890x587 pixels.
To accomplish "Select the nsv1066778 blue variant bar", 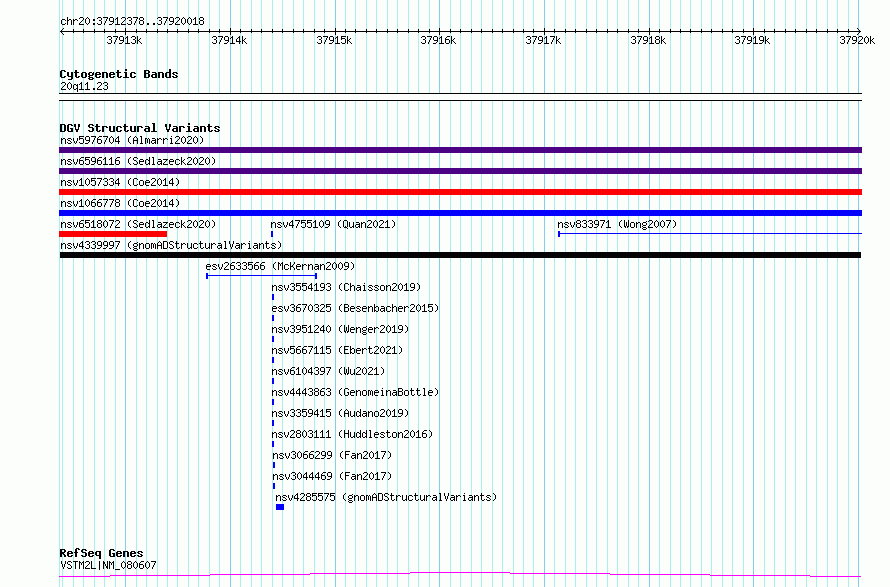I will point(460,213).
